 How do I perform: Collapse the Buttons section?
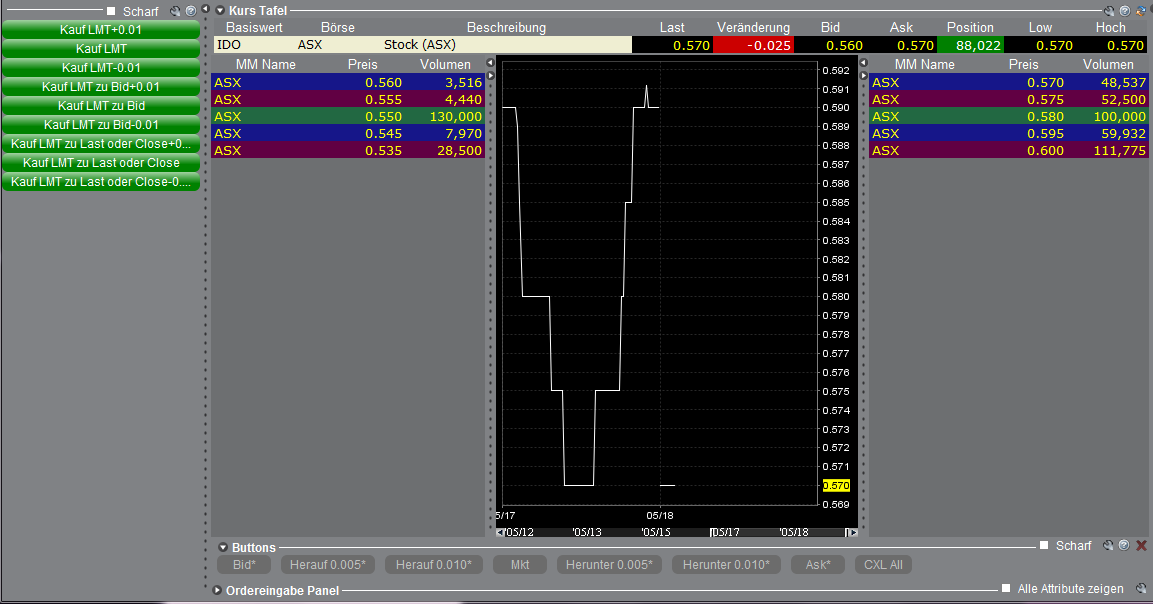pos(223,547)
